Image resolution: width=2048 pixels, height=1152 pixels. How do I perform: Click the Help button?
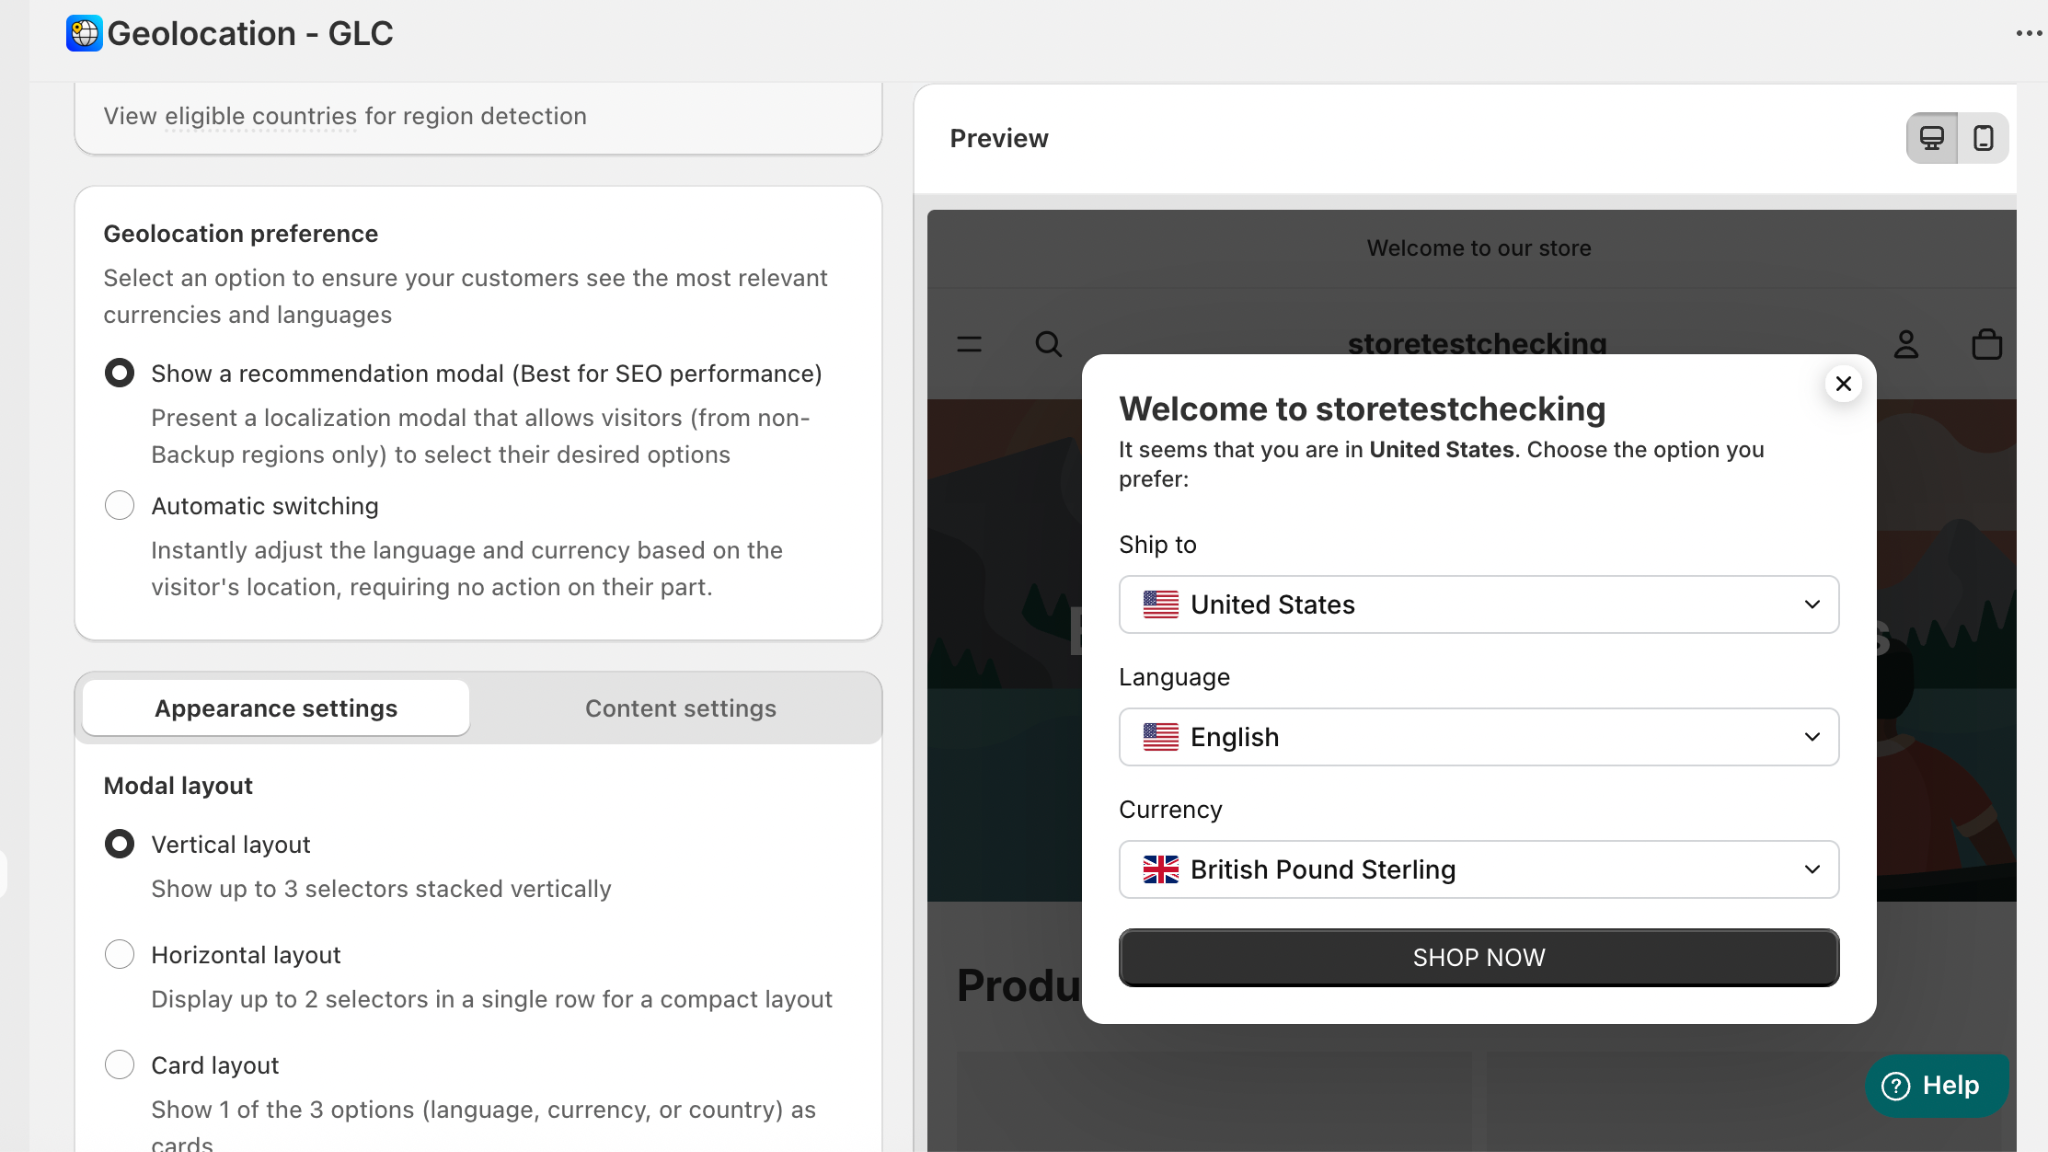[x=1934, y=1086]
